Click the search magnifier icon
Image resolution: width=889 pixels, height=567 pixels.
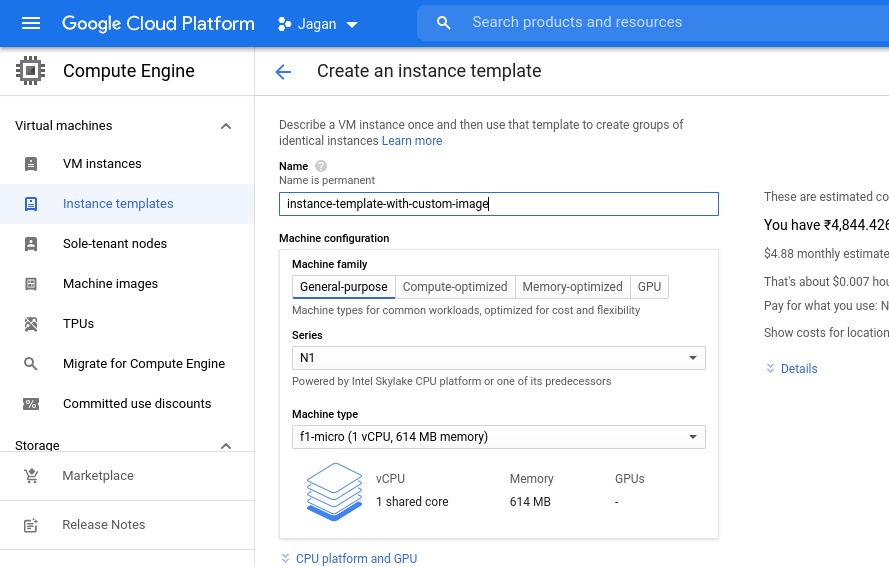(x=443, y=23)
